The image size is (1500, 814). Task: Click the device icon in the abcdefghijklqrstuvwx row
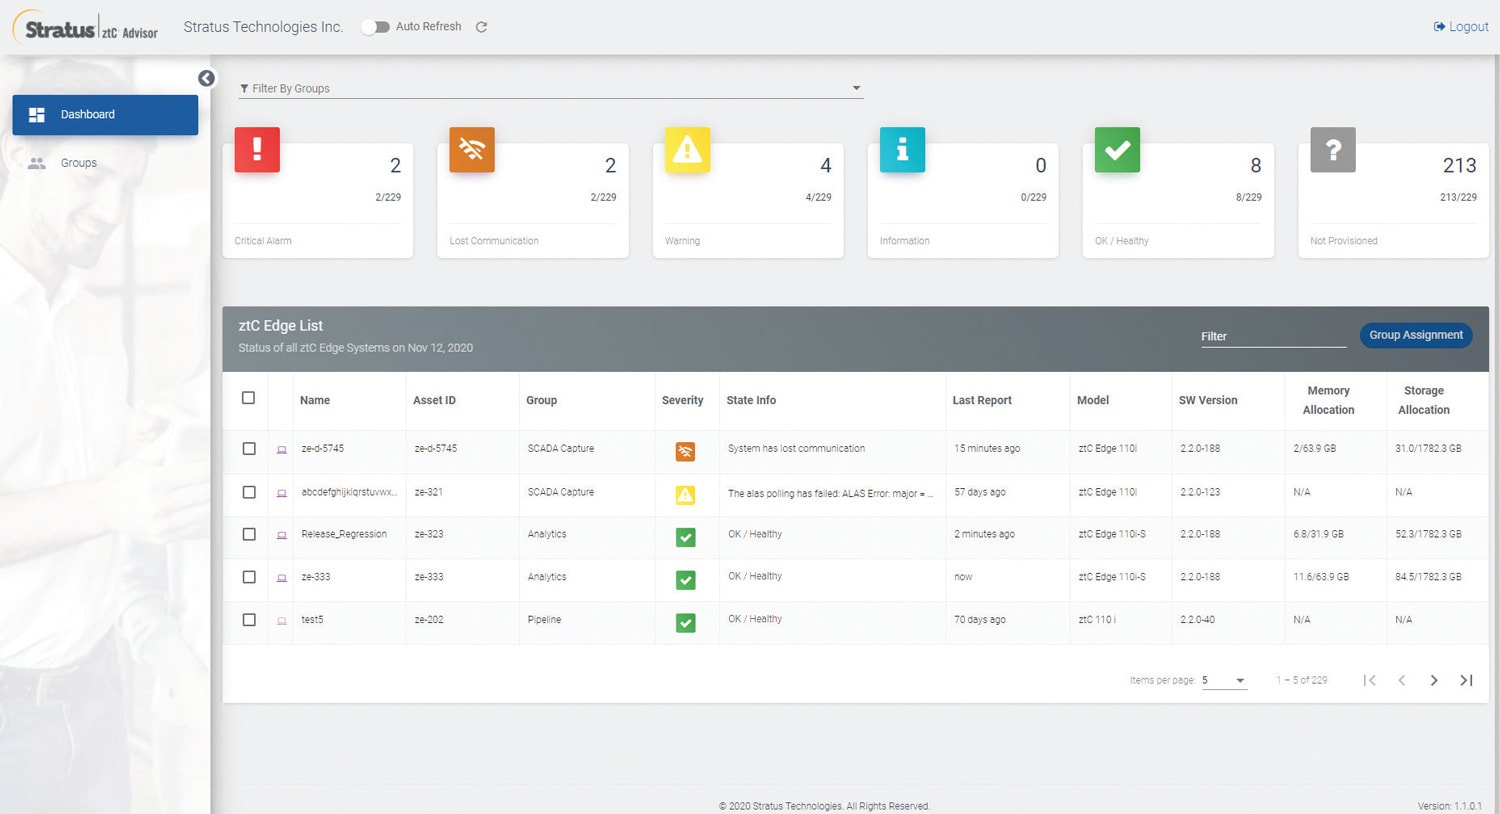[282, 493]
